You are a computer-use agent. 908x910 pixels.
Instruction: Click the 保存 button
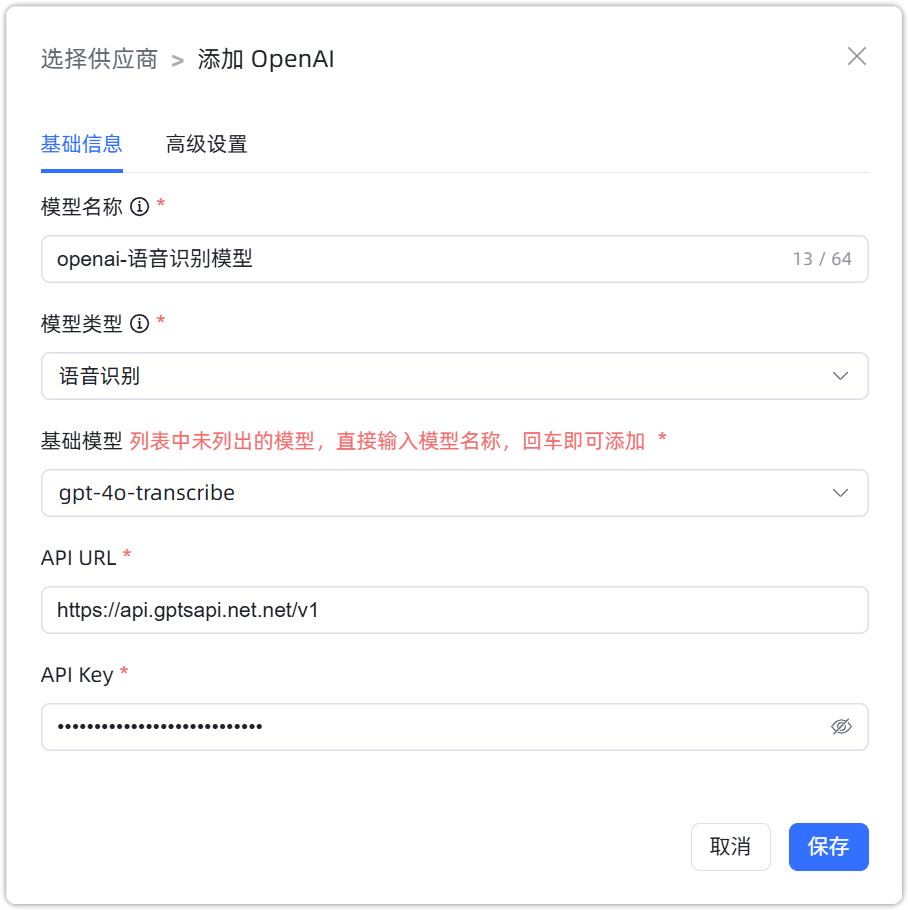point(828,846)
